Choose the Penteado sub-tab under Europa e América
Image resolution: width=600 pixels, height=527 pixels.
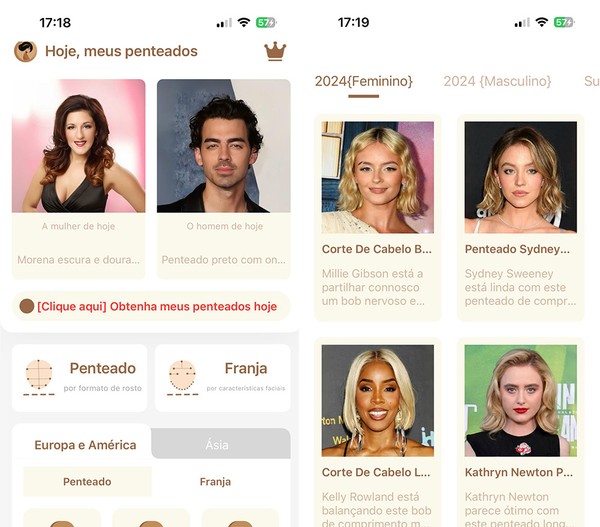(x=87, y=481)
